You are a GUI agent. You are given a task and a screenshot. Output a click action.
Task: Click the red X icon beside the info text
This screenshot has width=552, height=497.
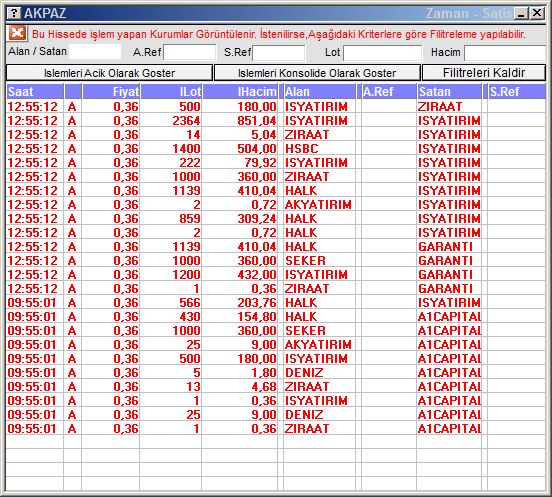[17, 34]
